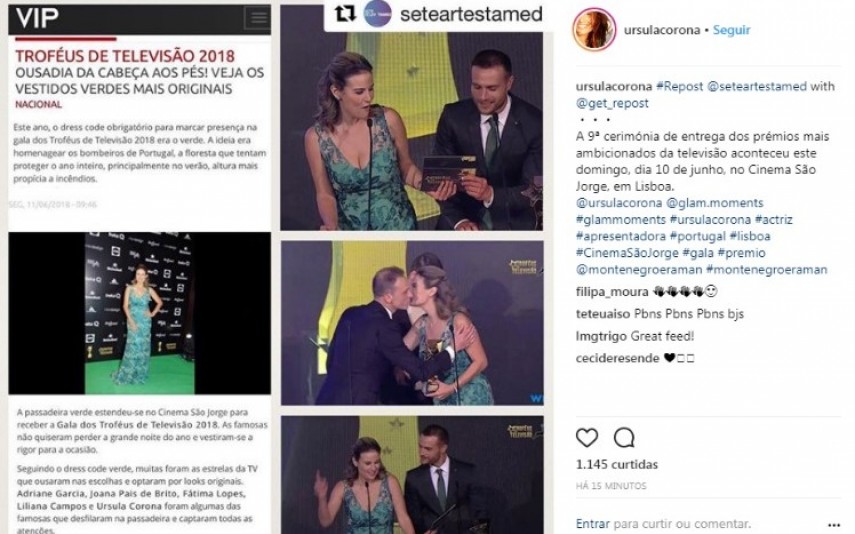Viewport: 855px width, 534px height.
Task: Click the repost arrows icon
Action: (344, 14)
